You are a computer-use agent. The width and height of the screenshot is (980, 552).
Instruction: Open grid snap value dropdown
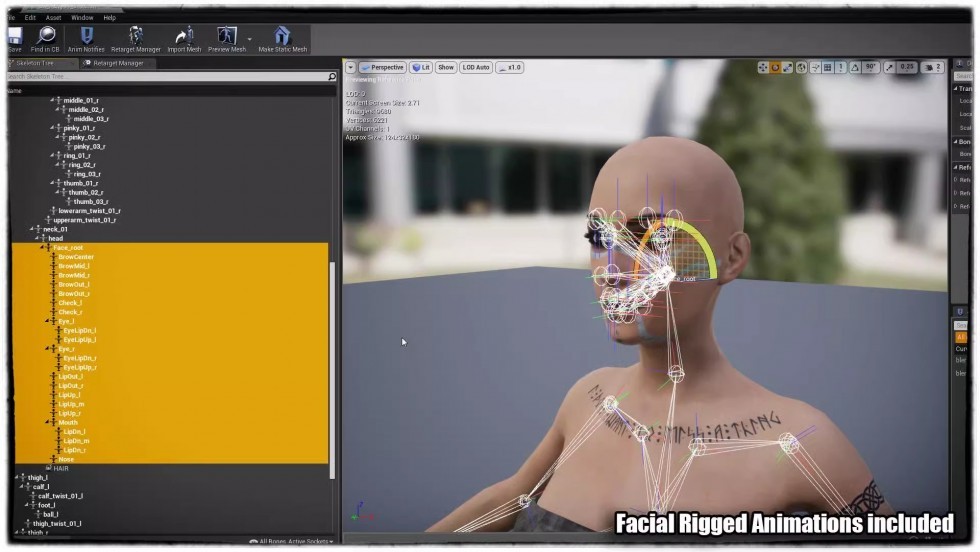tap(841, 68)
